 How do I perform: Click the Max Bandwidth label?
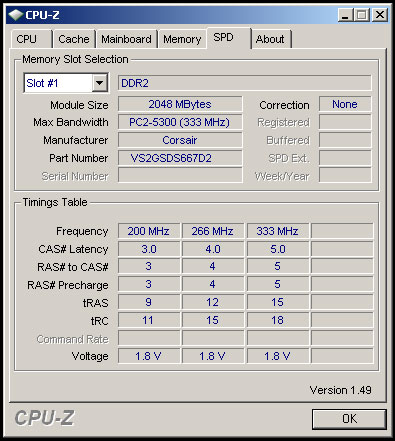point(71,122)
